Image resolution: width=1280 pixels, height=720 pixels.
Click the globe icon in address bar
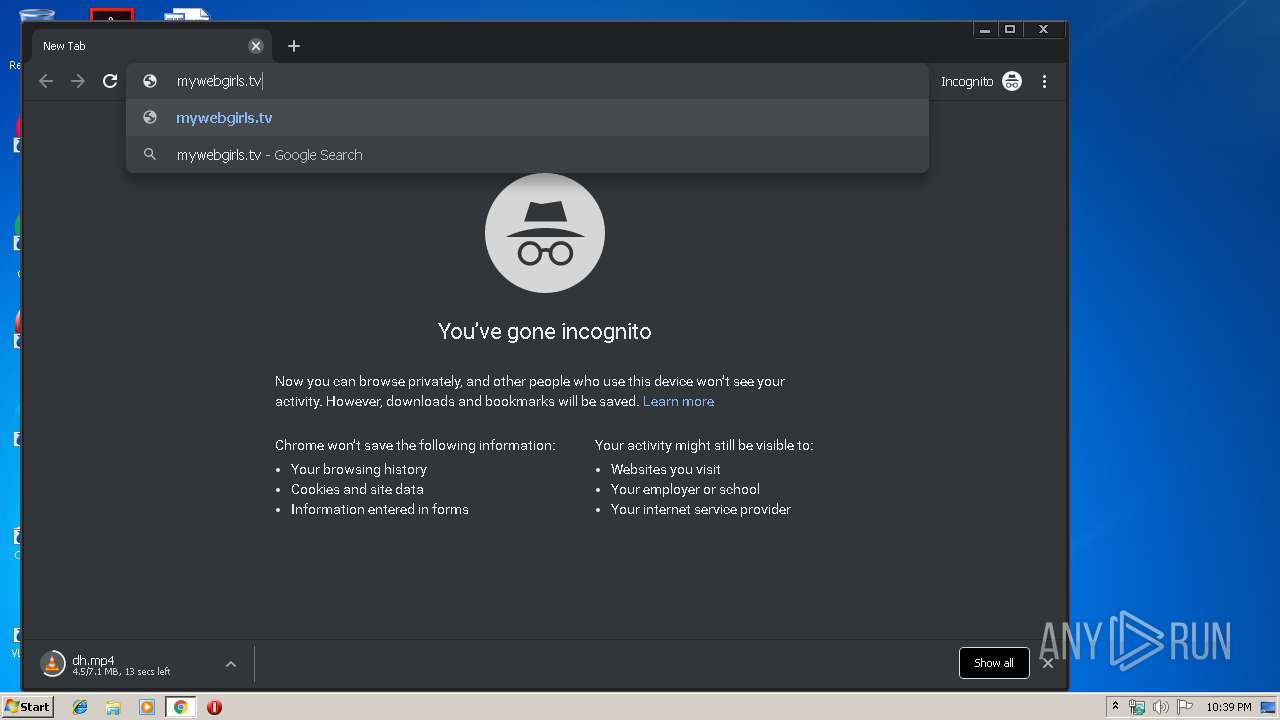coord(150,81)
